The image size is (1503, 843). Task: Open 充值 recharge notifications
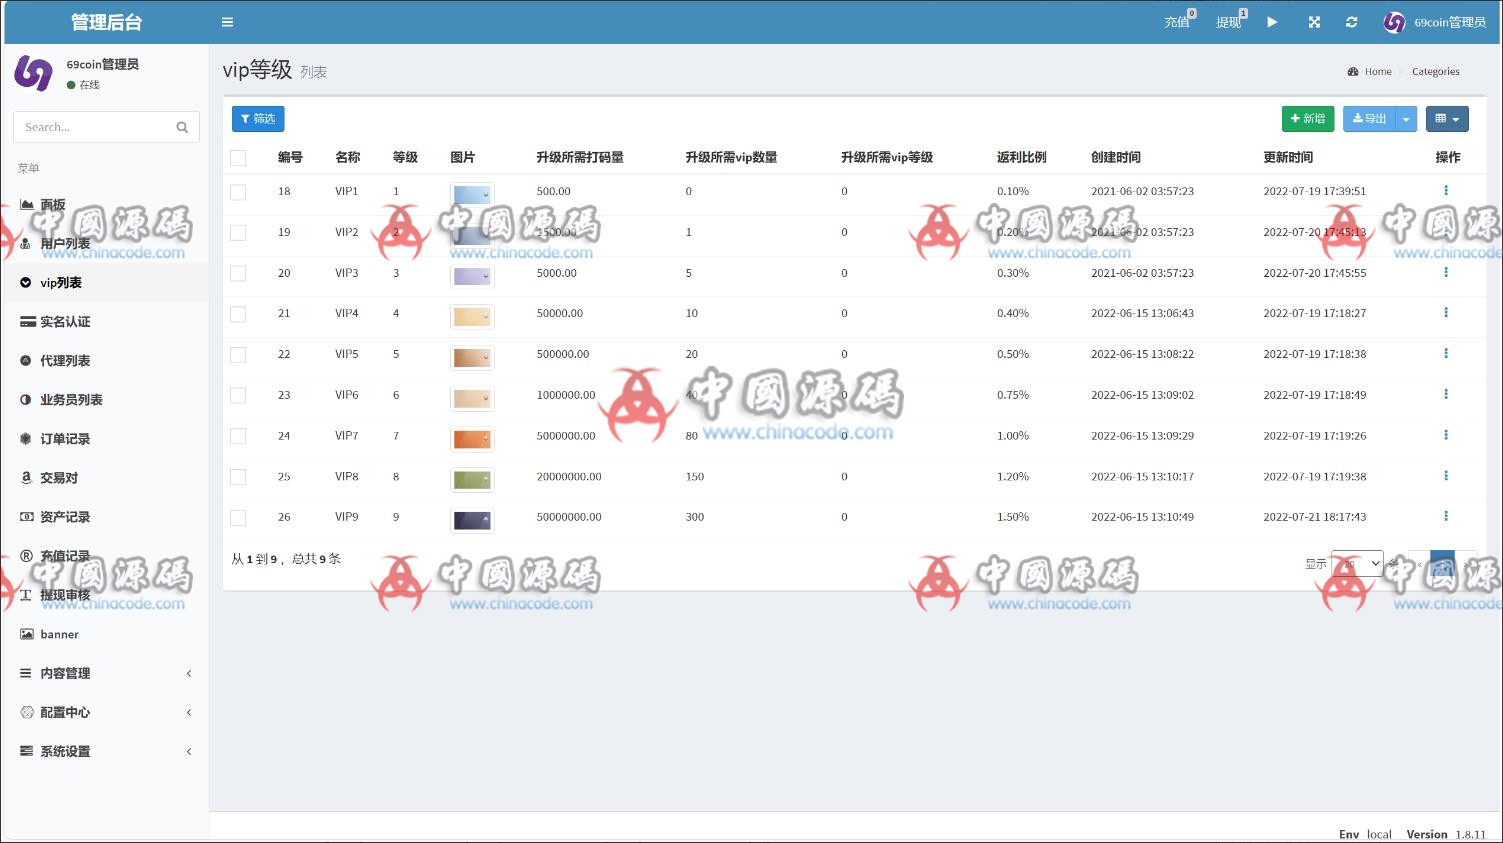1180,21
